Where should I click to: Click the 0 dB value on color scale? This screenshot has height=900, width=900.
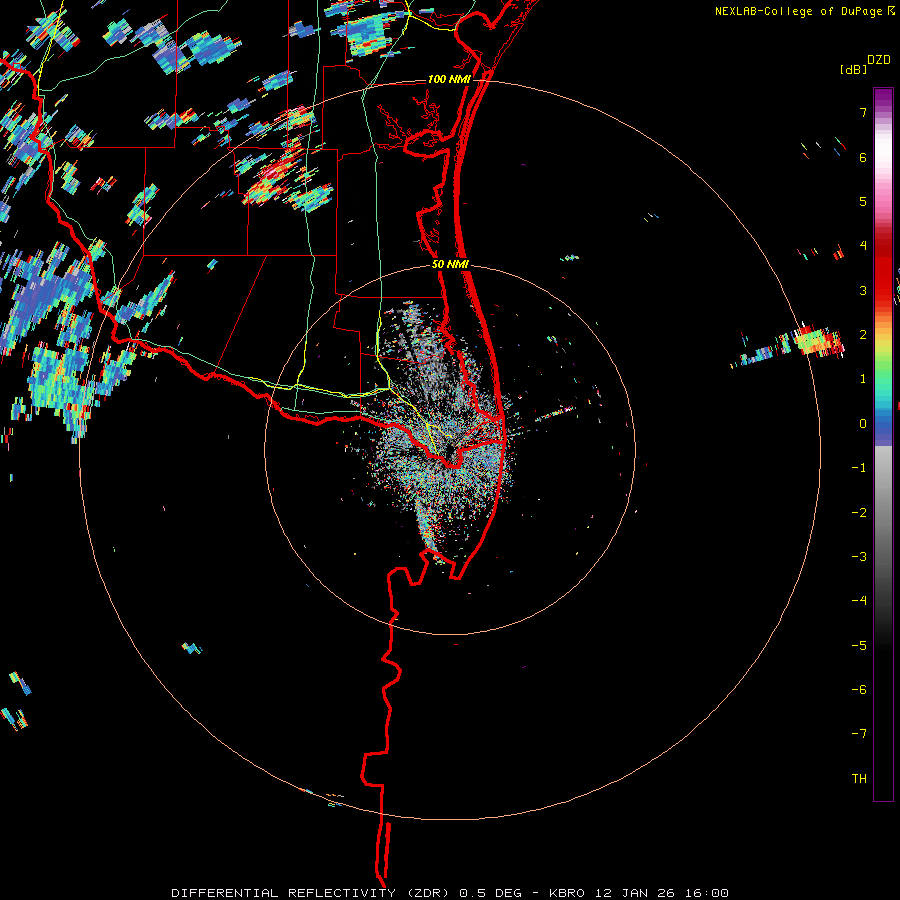point(863,424)
